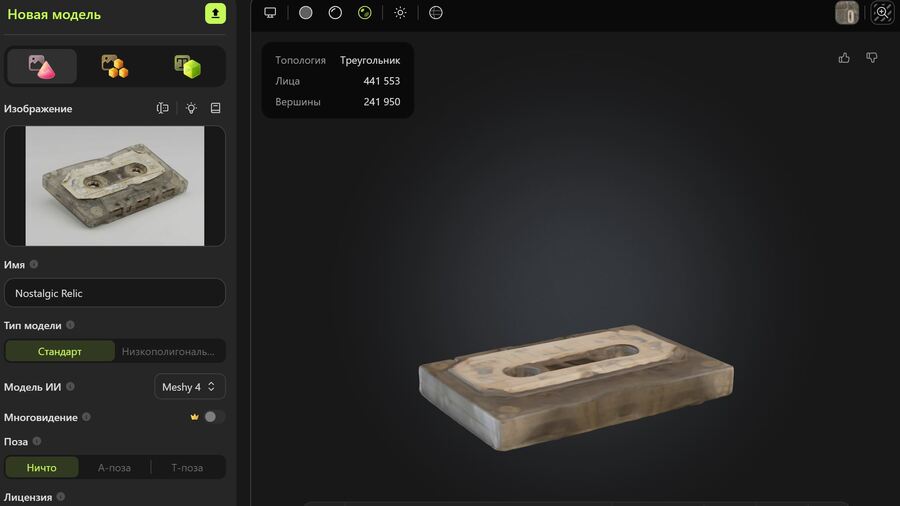Viewport: 900px width, 506px height.
Task: Select the multi-image to 3D tab icon
Action: [115, 67]
